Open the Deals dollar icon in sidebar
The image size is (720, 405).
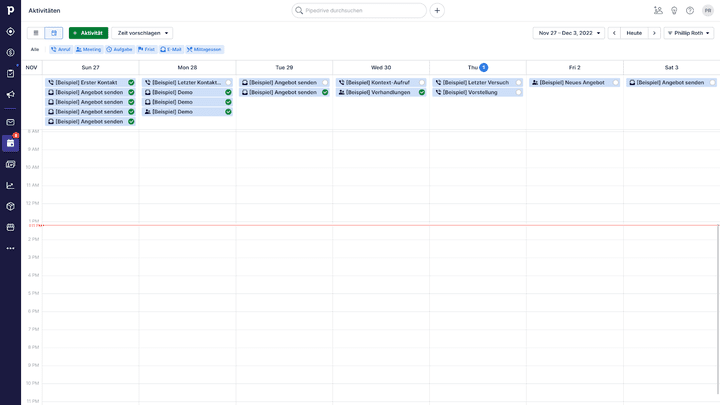[10, 53]
